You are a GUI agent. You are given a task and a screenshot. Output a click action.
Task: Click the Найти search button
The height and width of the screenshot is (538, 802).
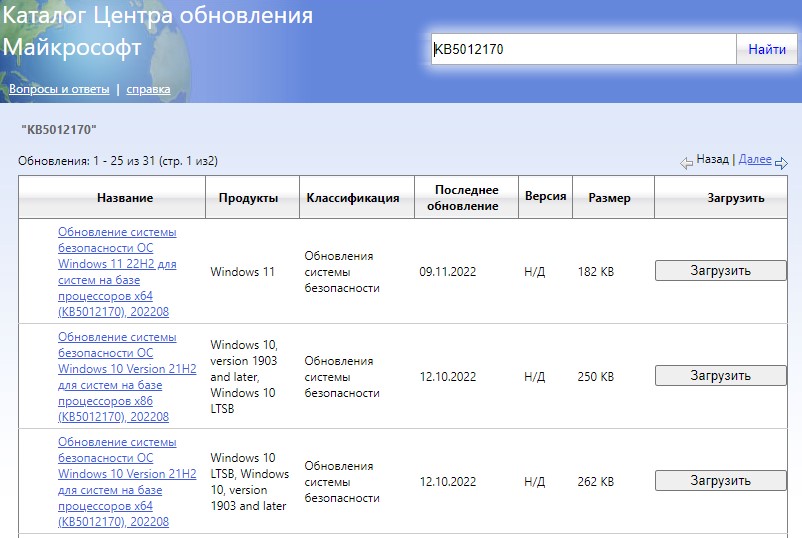pyautogui.click(x=767, y=49)
